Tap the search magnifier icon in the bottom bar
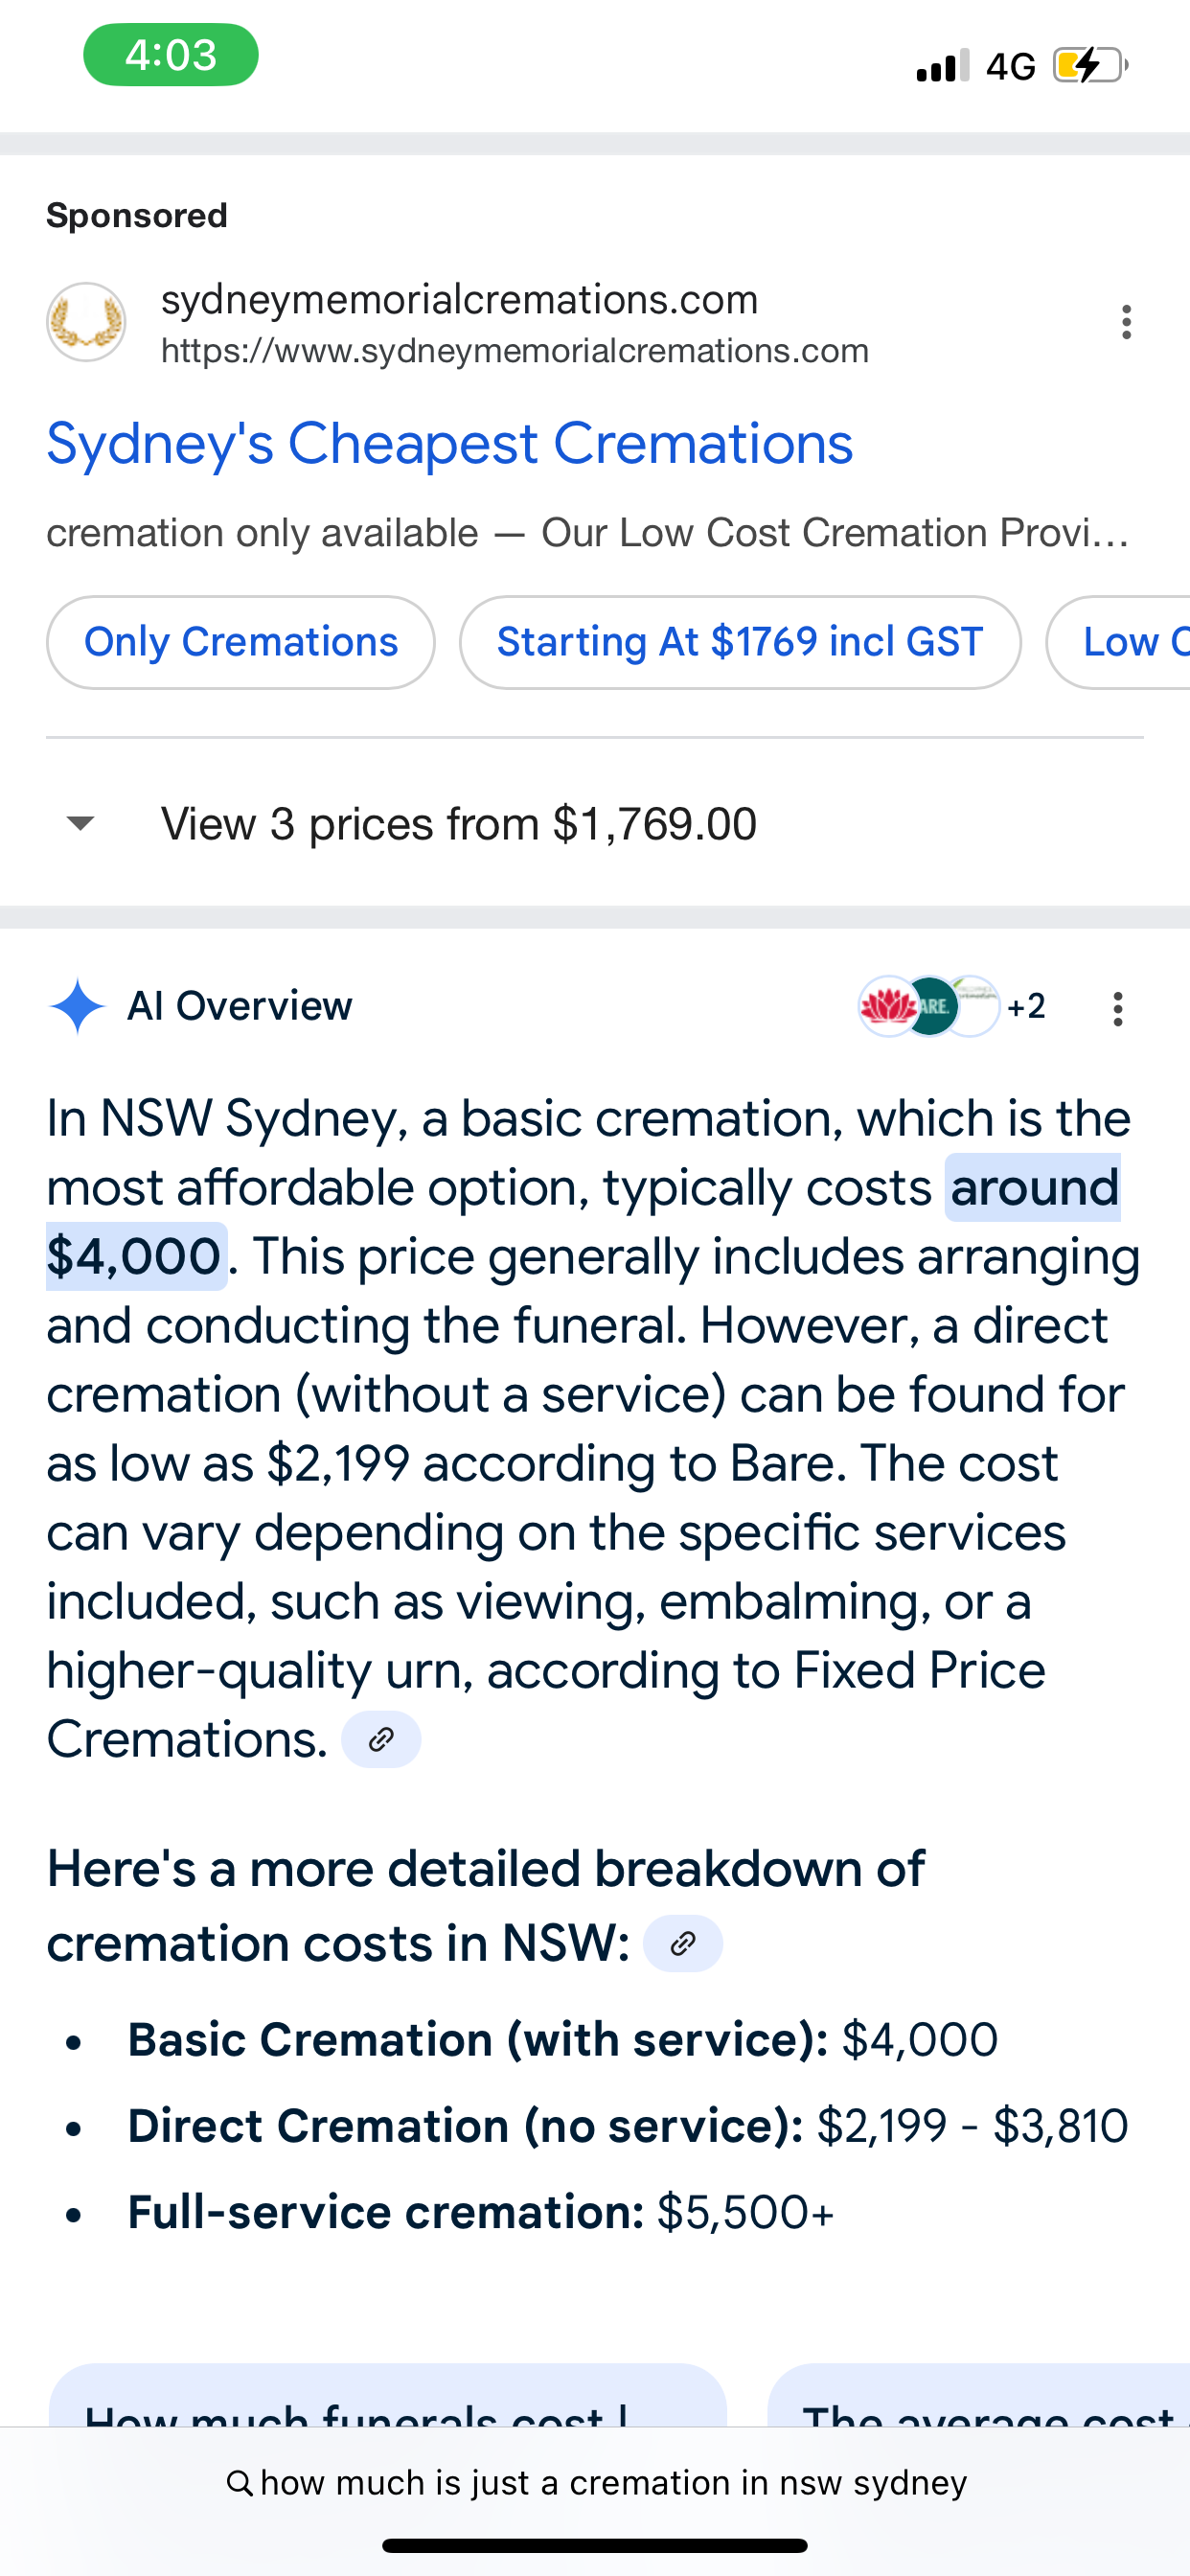This screenshot has height=2576, width=1190. click(239, 2483)
